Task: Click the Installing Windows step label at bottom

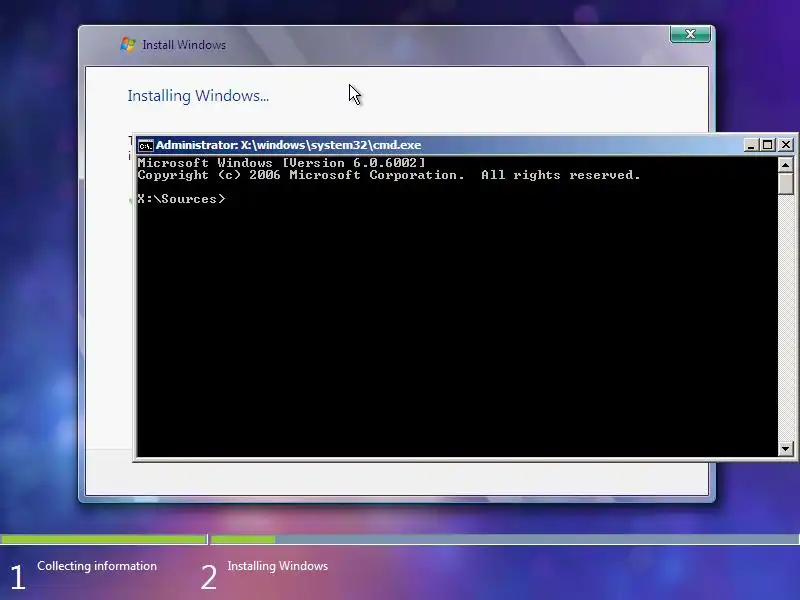Action: (278, 566)
